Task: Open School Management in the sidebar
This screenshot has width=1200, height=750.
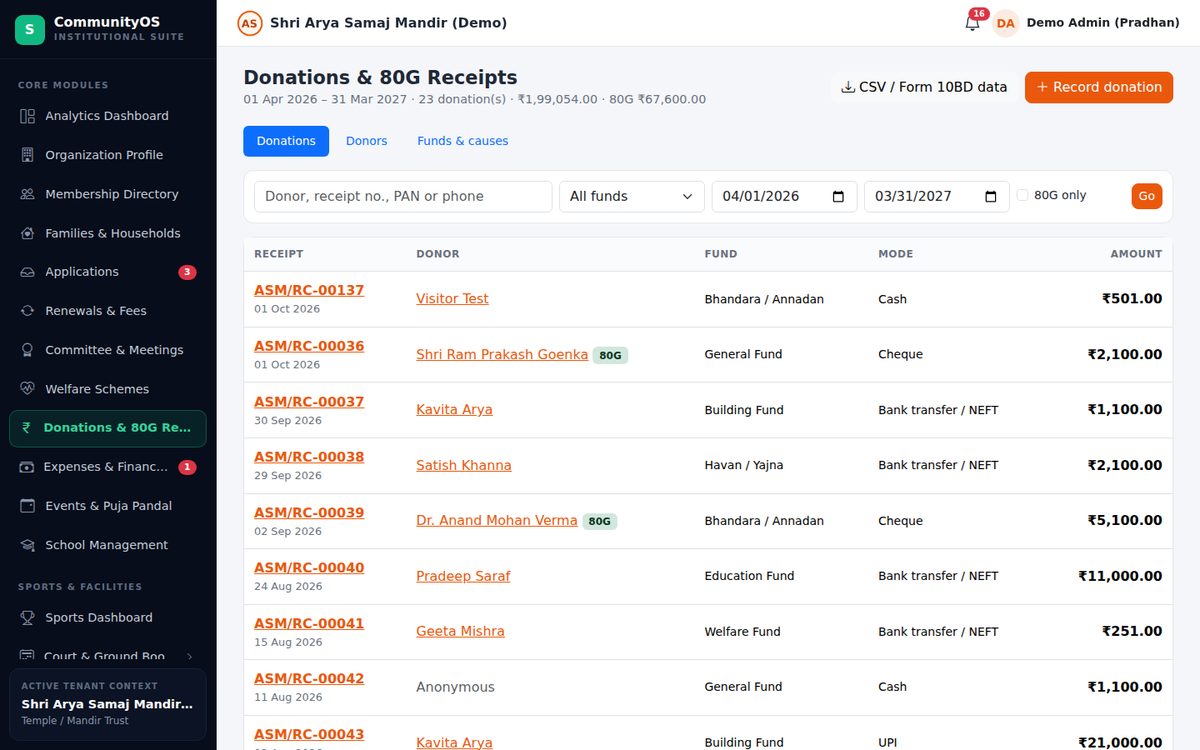Action: 108,545
